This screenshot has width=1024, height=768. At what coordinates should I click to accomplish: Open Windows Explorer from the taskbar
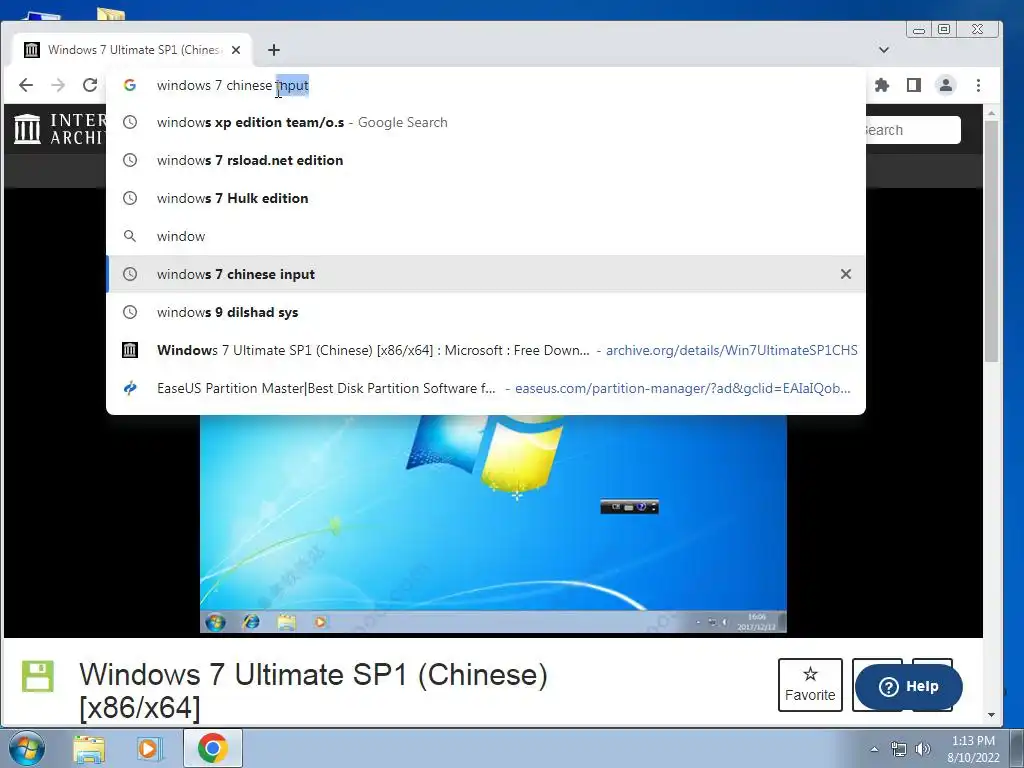tap(89, 748)
